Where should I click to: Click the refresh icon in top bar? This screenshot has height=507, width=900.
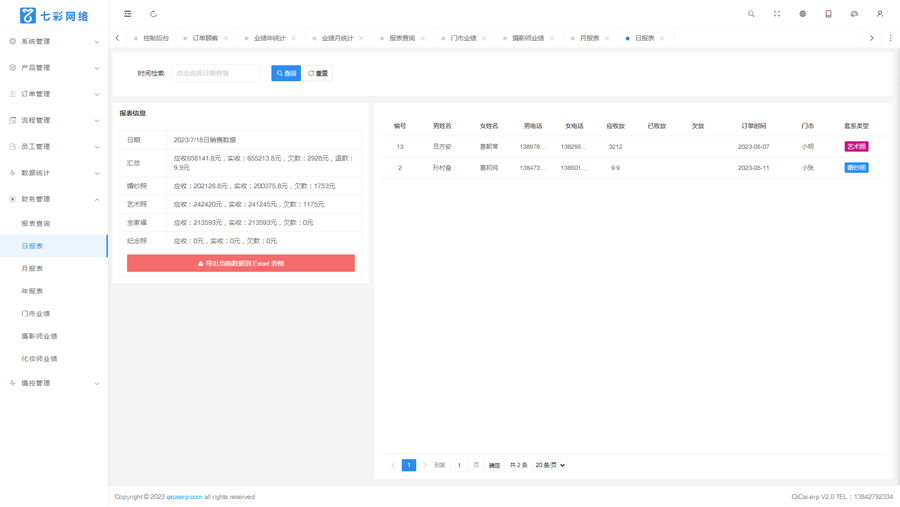point(153,14)
